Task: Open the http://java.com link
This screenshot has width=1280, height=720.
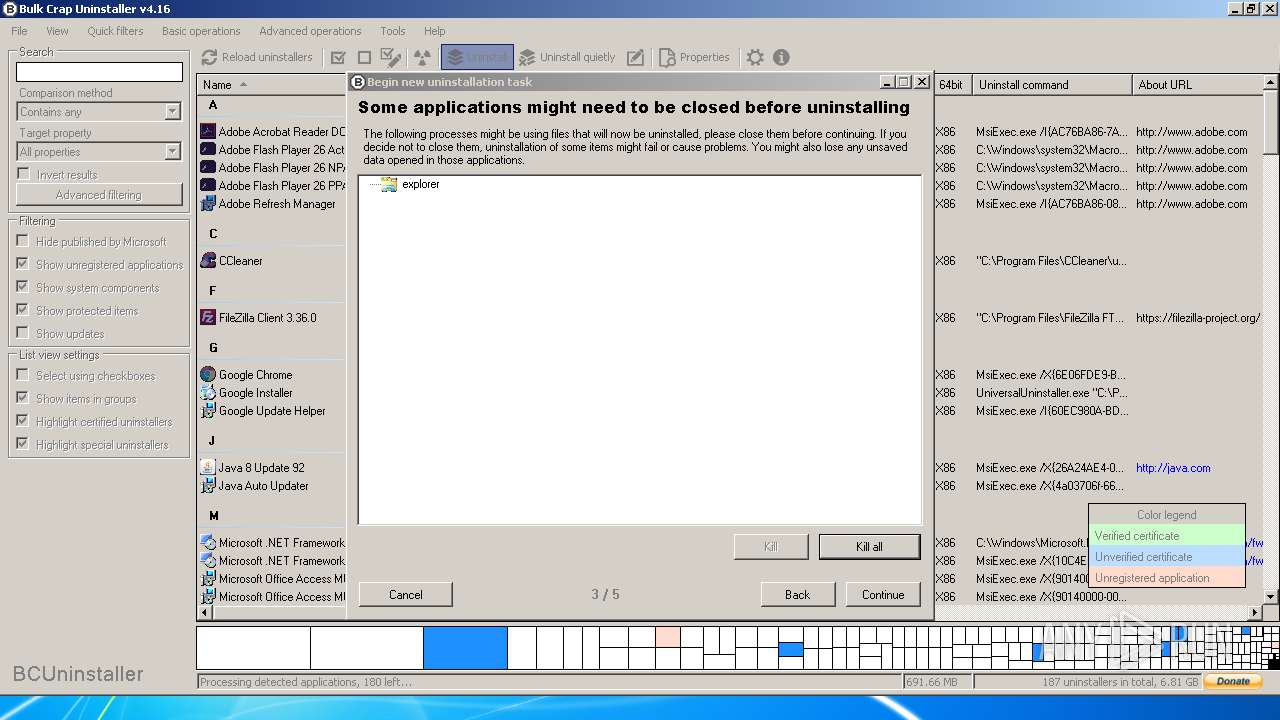Action: coord(1173,467)
